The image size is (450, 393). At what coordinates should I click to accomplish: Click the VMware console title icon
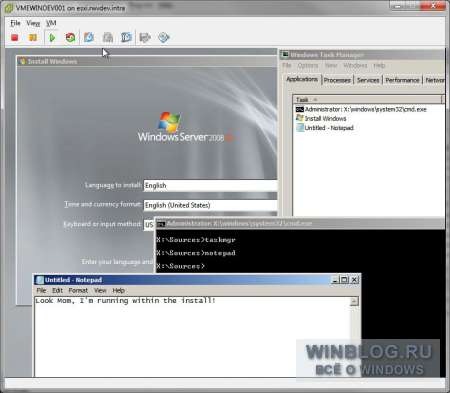click(9, 8)
